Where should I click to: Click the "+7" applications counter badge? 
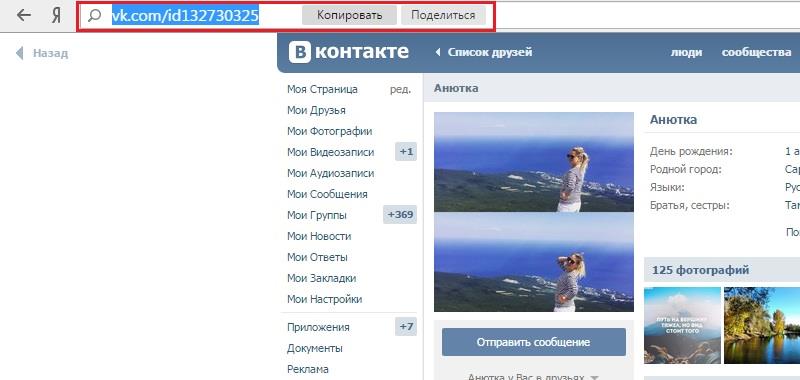click(x=406, y=327)
